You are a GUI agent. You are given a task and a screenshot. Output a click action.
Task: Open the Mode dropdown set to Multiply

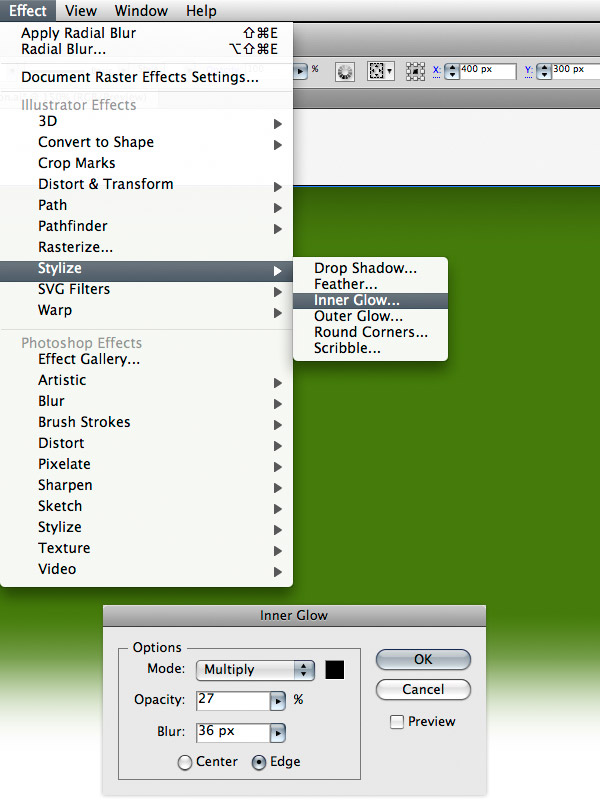tap(256, 670)
